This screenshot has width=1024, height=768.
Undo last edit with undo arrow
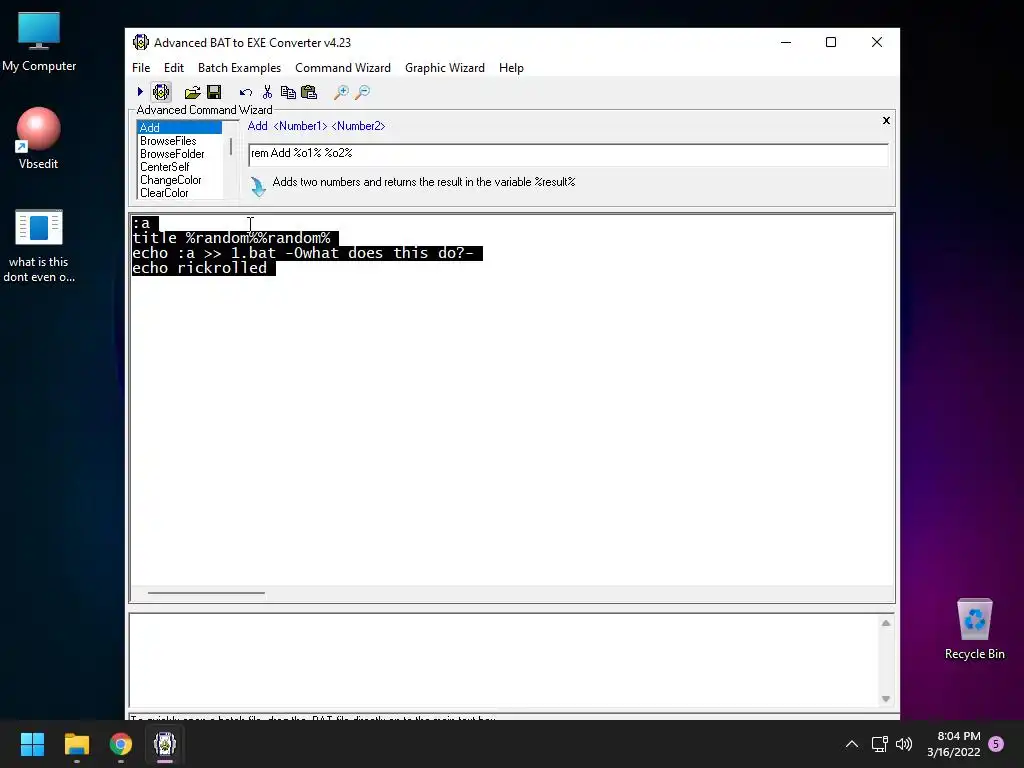point(246,92)
